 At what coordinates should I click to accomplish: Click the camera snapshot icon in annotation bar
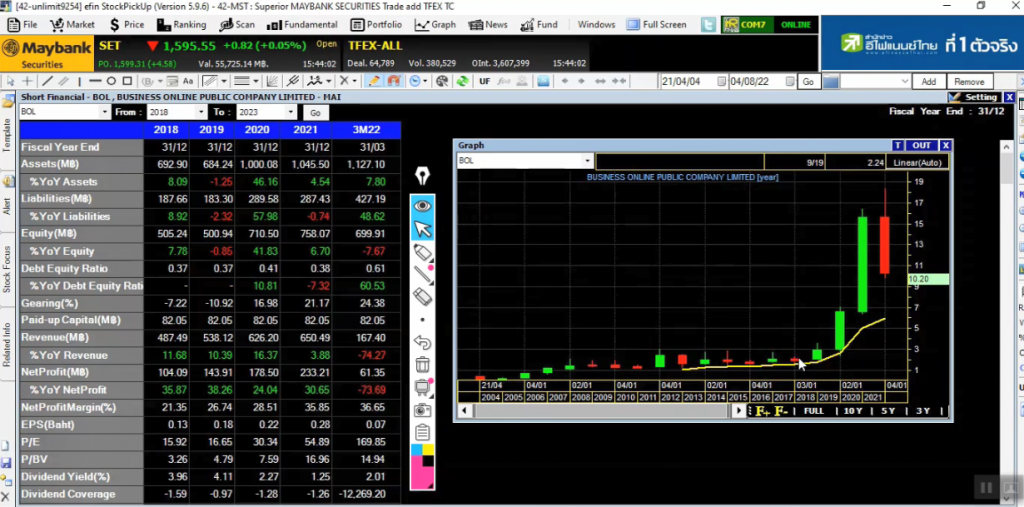[423, 410]
